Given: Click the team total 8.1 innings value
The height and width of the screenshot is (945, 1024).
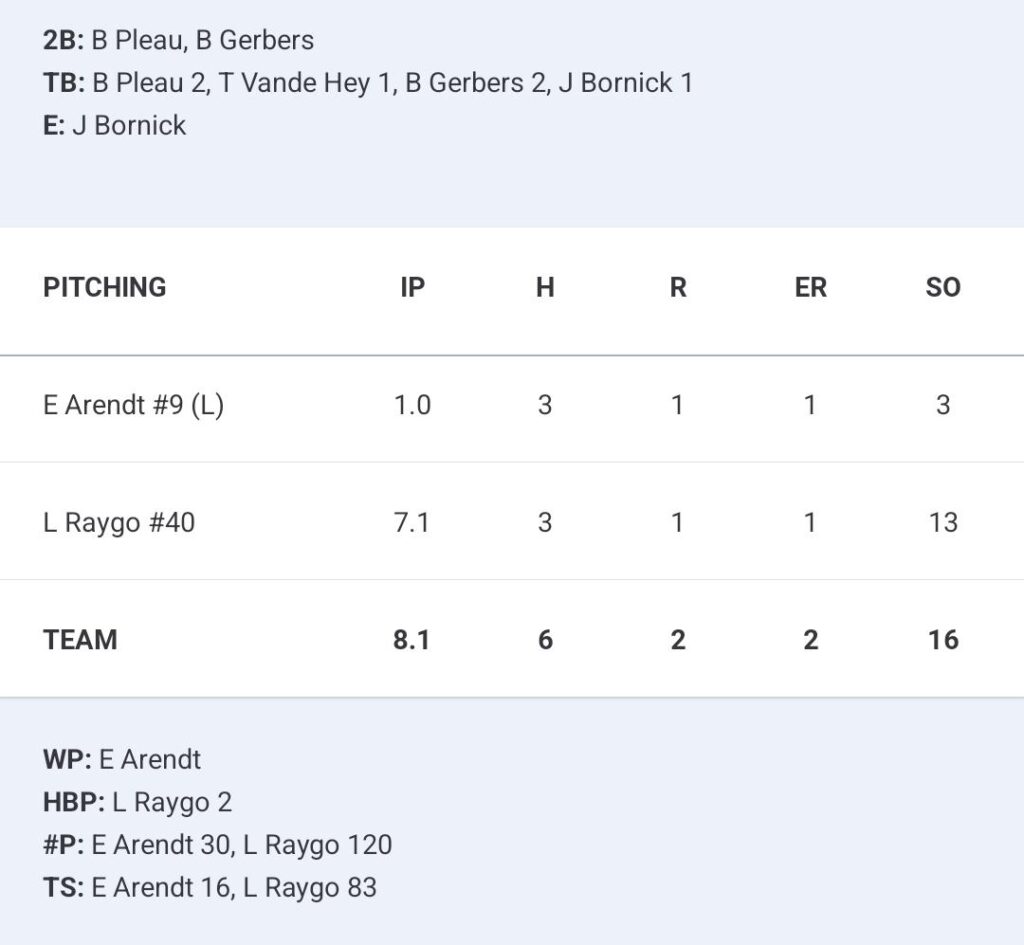Looking at the screenshot, I should [412, 639].
